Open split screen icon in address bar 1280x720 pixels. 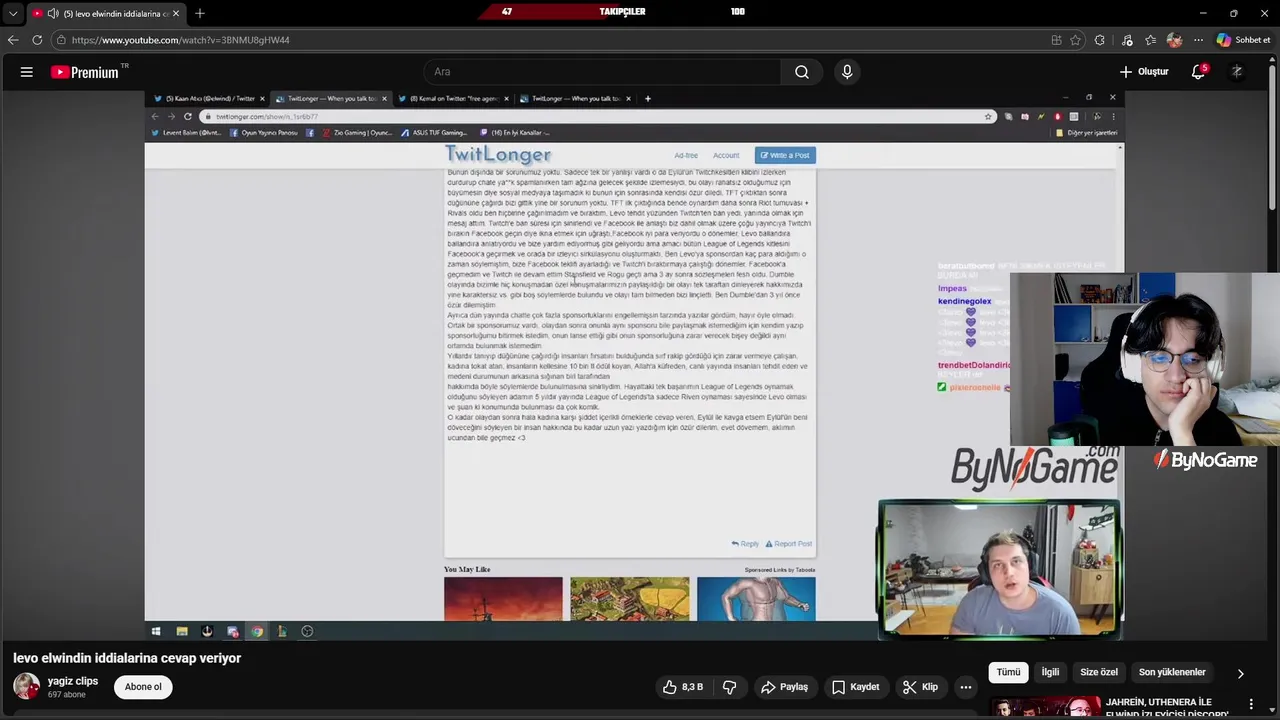pos(1056,40)
